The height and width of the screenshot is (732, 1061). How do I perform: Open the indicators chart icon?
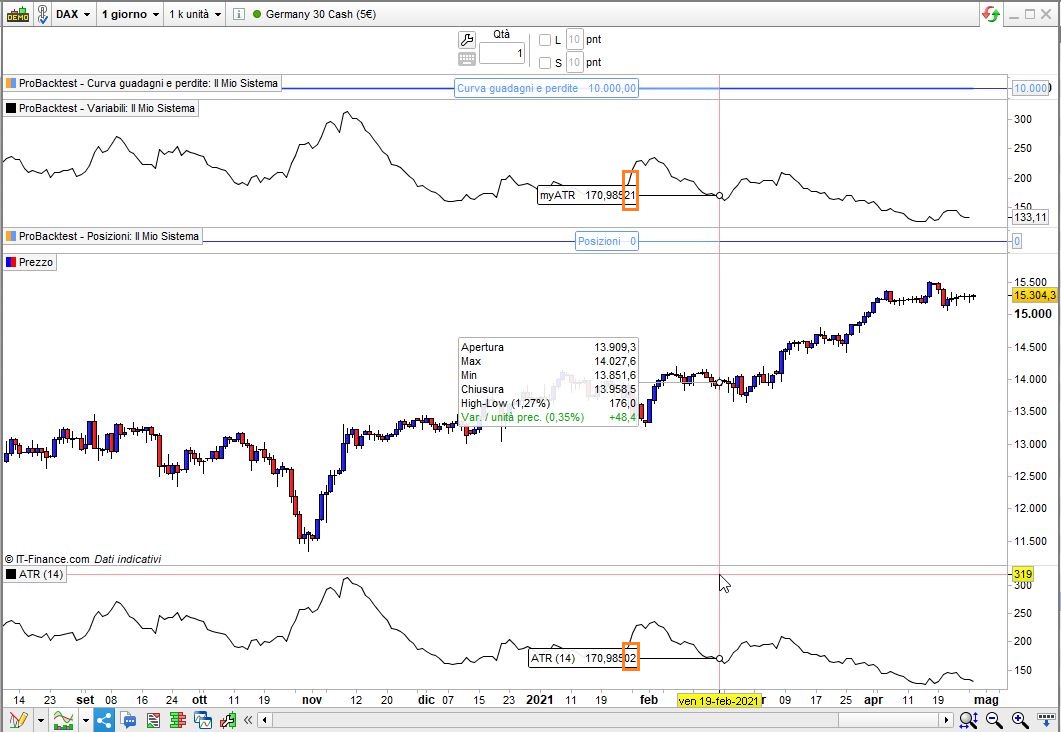click(x=63, y=720)
